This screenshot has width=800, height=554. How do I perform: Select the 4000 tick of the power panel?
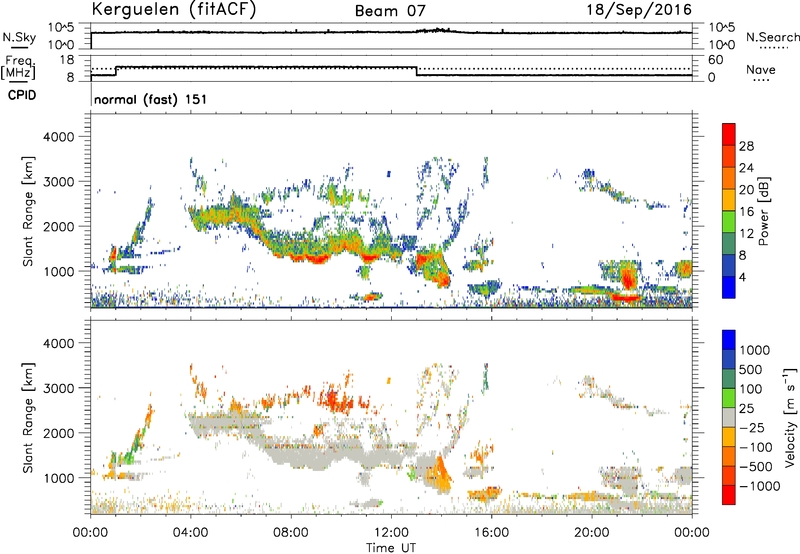[x=59, y=137]
